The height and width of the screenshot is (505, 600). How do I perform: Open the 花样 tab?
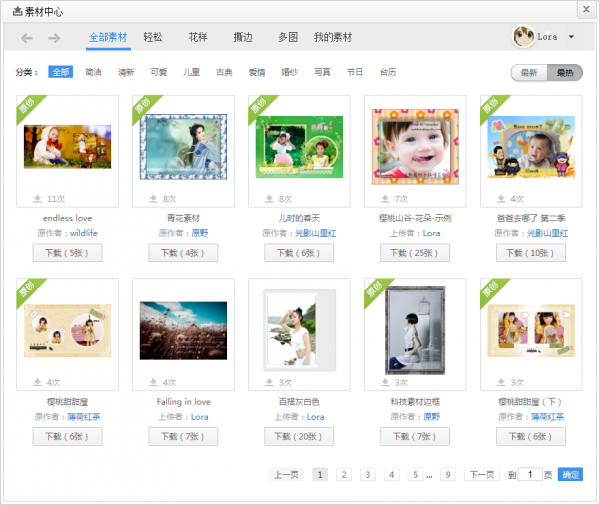[x=198, y=37]
